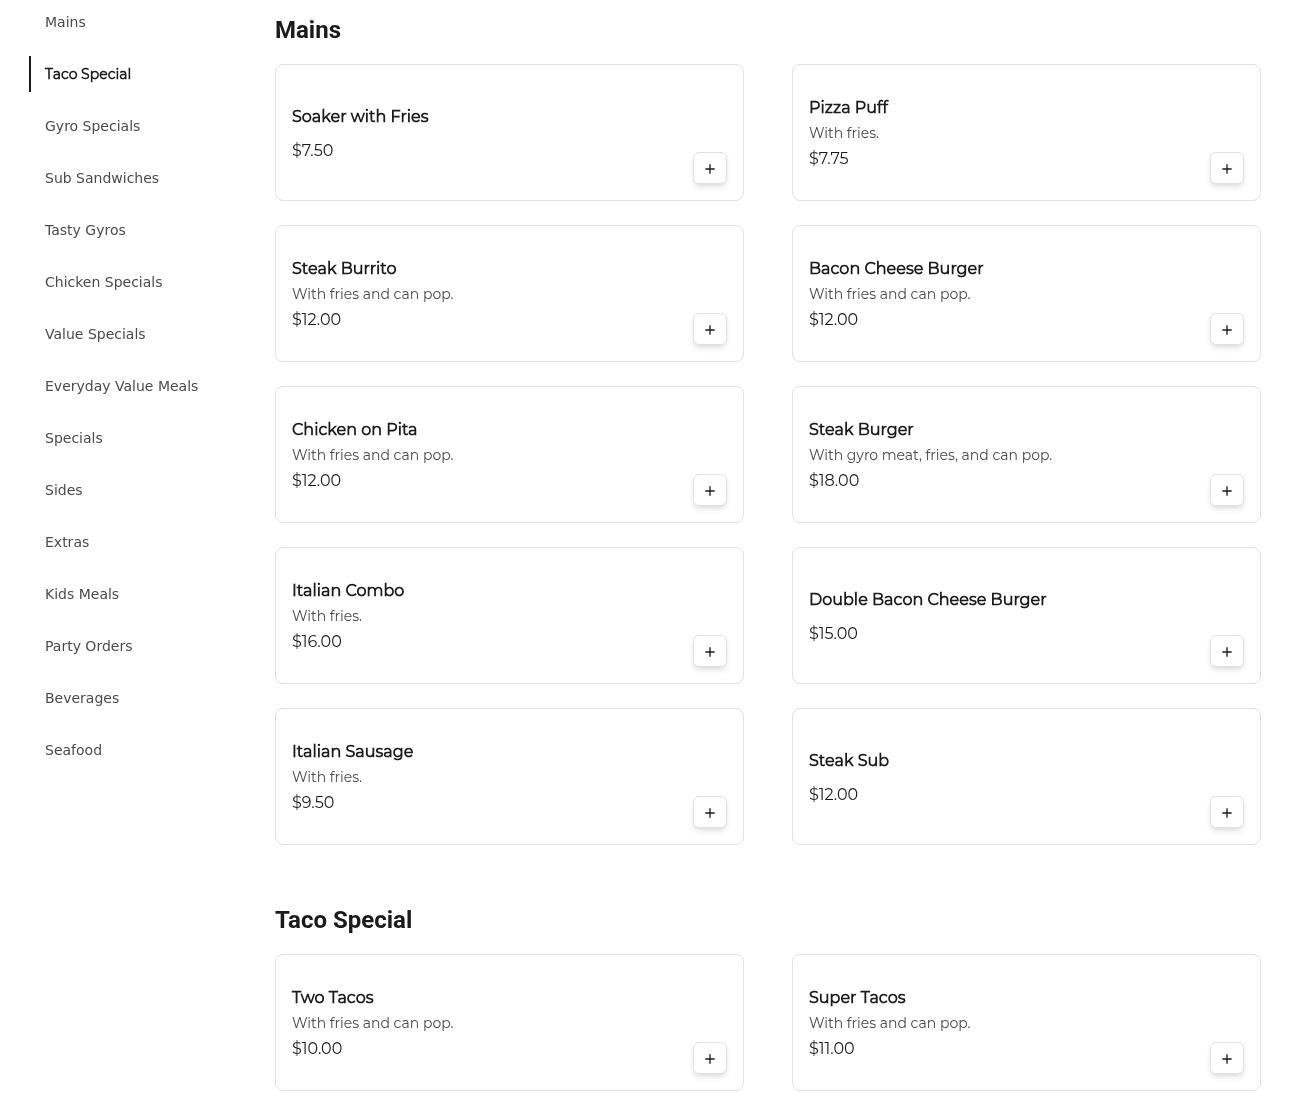1290x1109 pixels.
Task: Jump to Gyro Specials category
Action: [92, 126]
